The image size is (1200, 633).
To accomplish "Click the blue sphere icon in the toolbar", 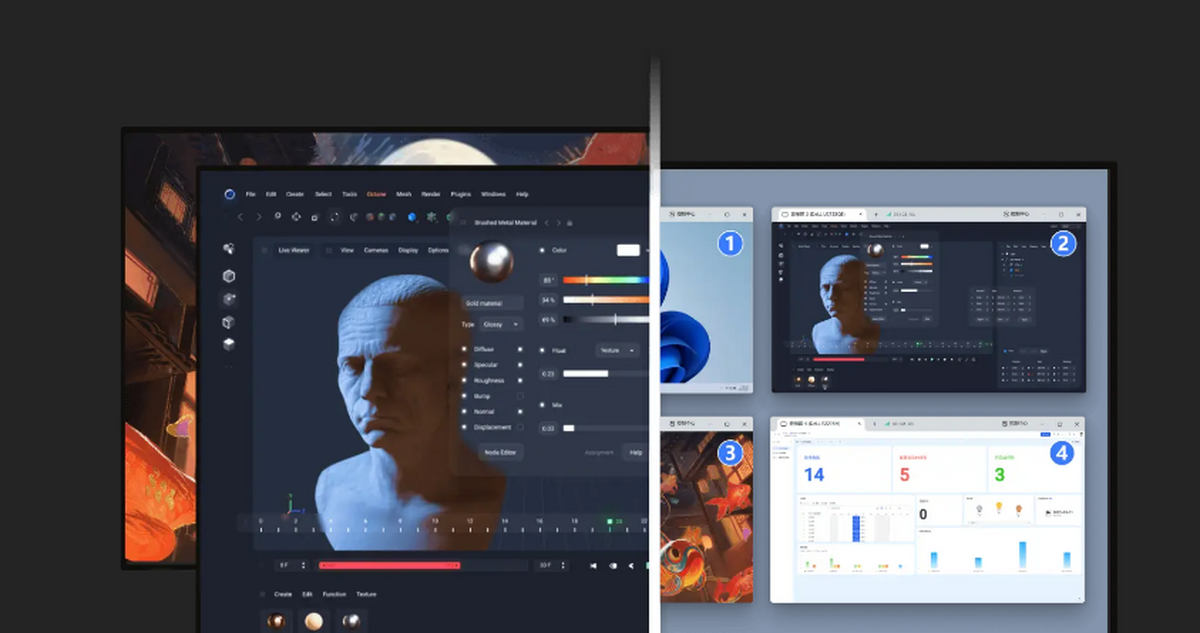I will tap(412, 217).
